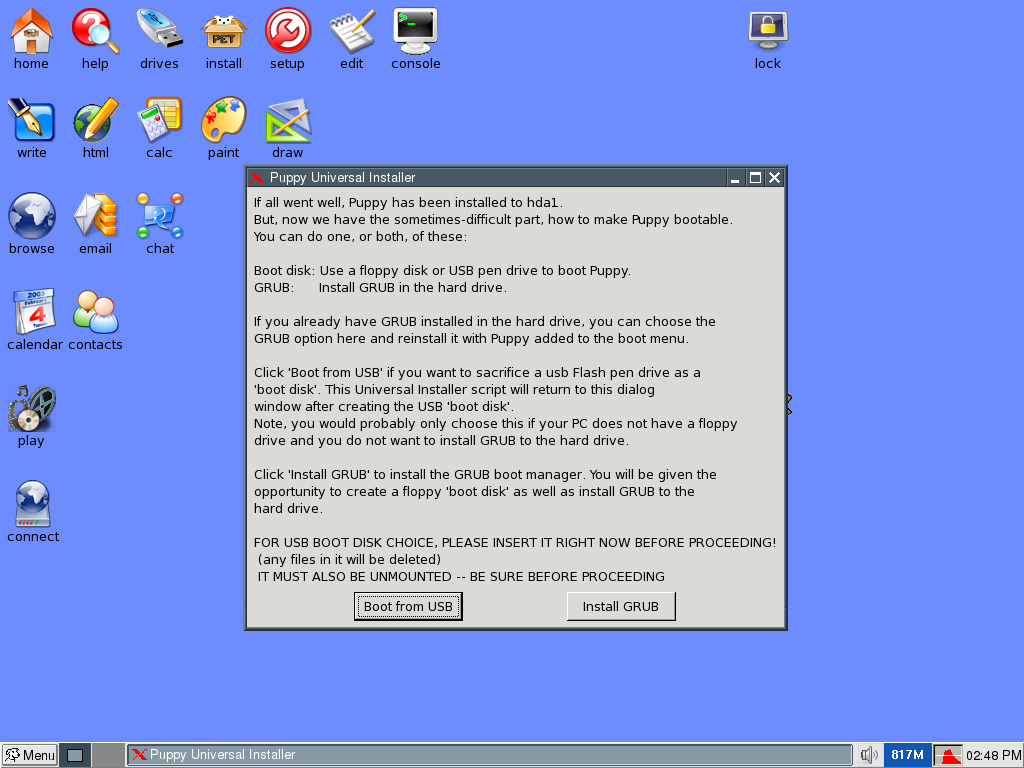The height and width of the screenshot is (768, 1024).
Task: Click the 'You can do one, or both, of these:' line
Action: [x=360, y=236]
